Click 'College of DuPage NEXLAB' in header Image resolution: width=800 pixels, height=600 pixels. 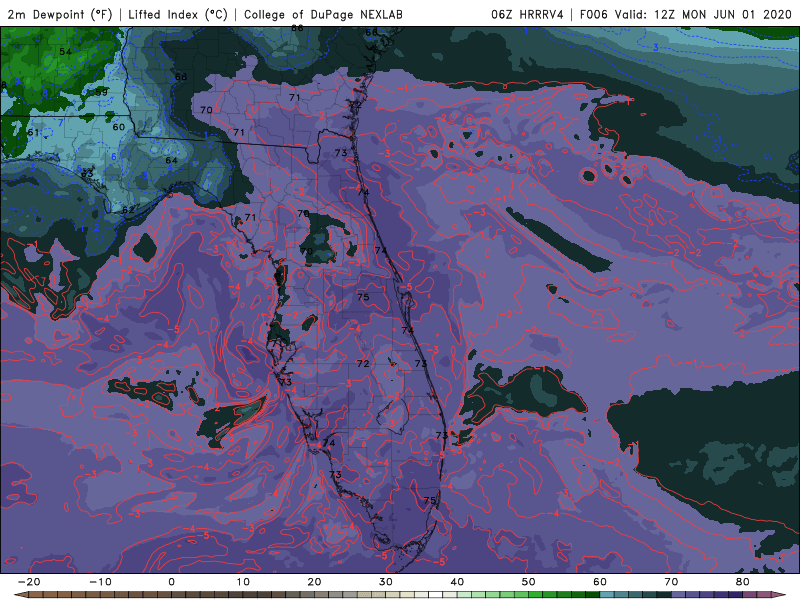point(323,14)
